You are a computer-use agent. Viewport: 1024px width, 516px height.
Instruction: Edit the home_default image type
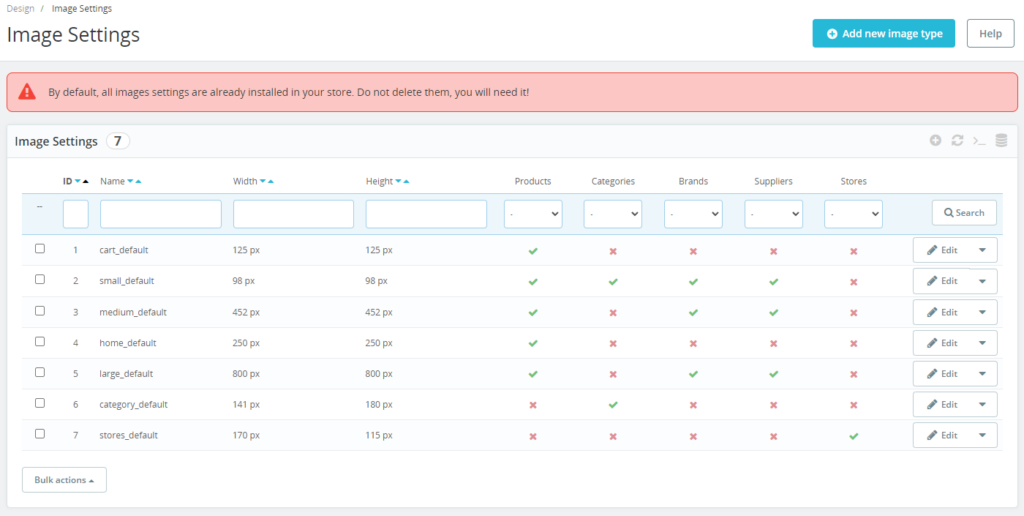click(x=942, y=343)
